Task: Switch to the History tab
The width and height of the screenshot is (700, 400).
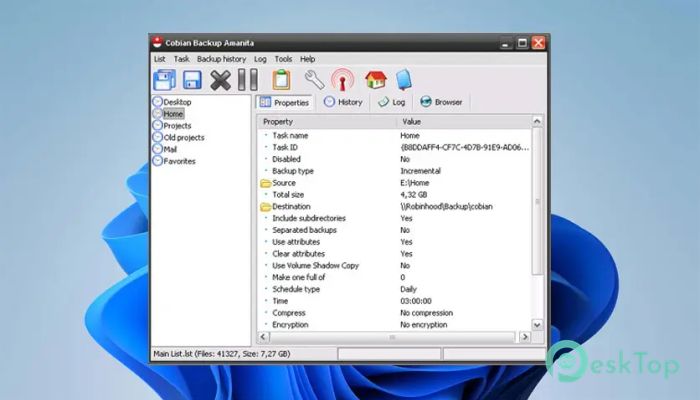Action: pyautogui.click(x=343, y=102)
